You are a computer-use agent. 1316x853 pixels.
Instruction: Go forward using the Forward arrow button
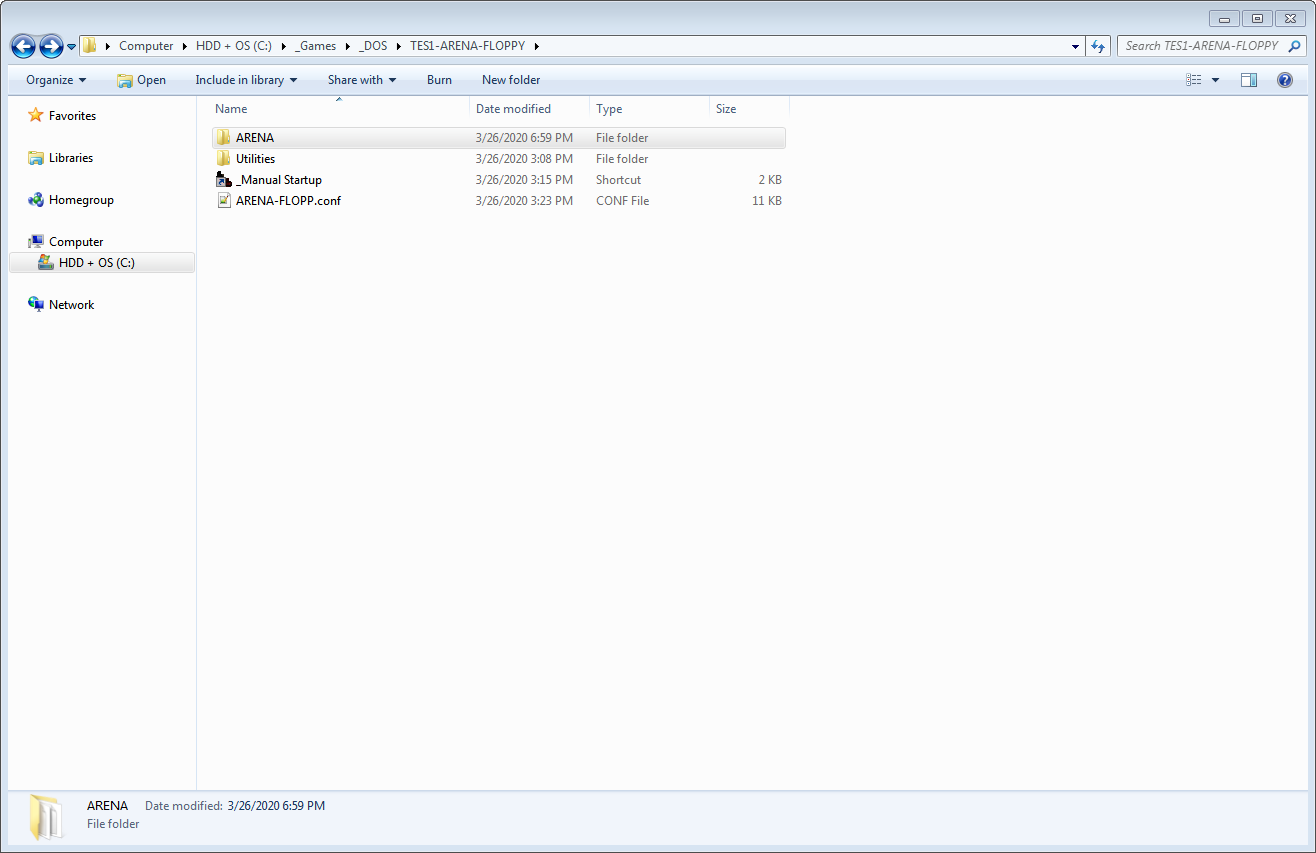pyautogui.click(x=51, y=46)
